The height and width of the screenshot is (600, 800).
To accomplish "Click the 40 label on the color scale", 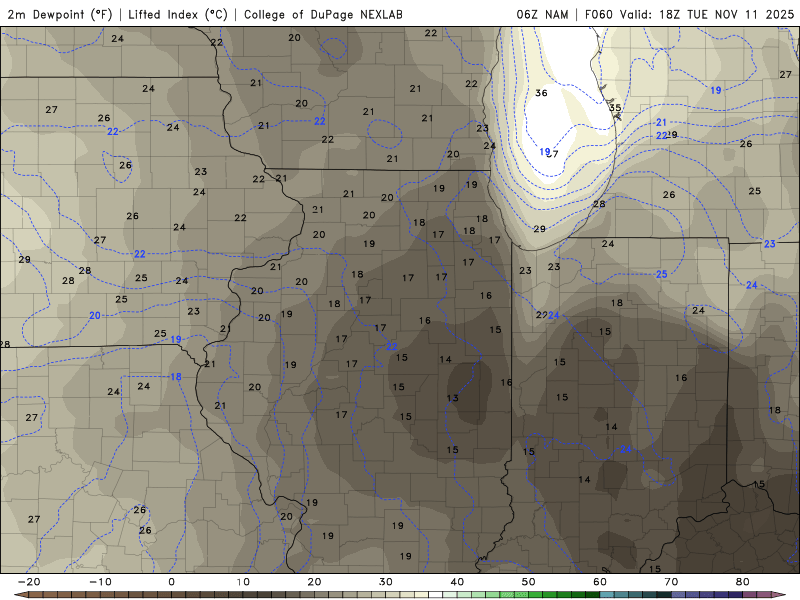I will tap(457, 582).
